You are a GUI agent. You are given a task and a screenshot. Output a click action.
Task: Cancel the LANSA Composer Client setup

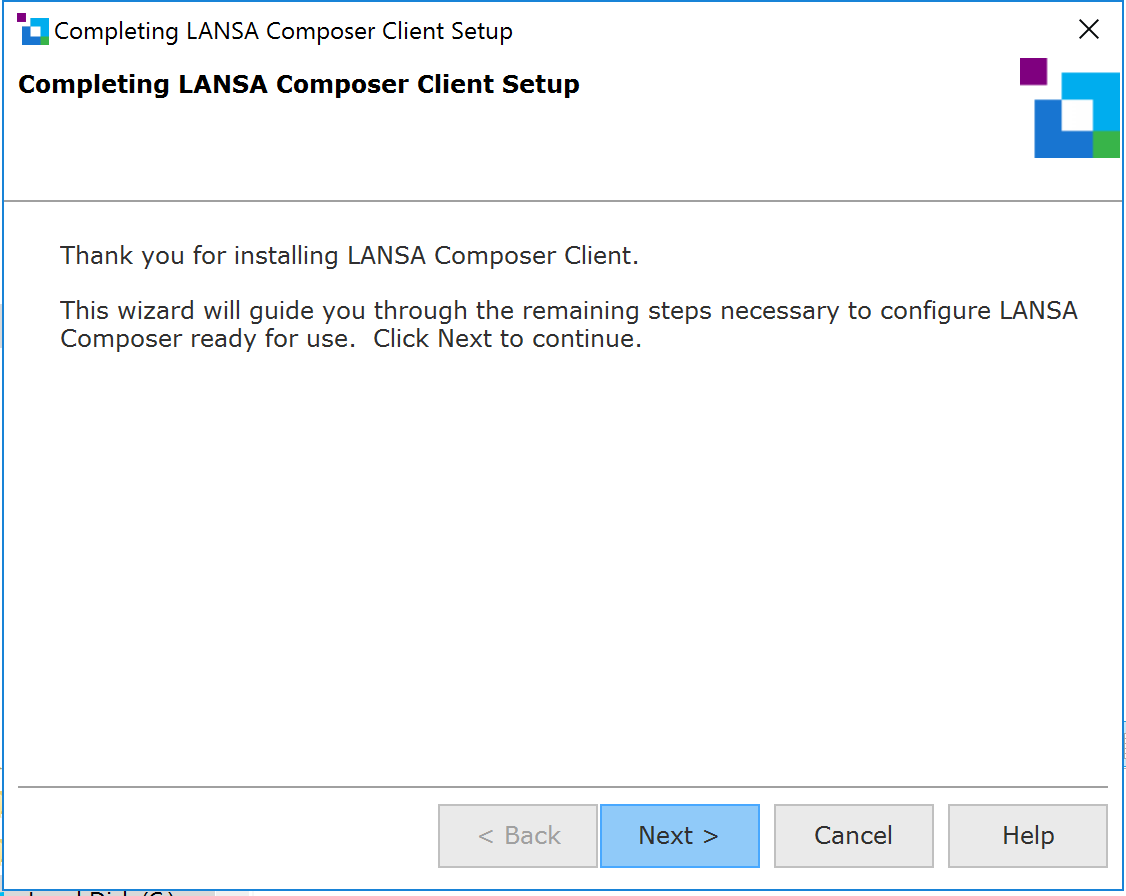click(x=853, y=836)
